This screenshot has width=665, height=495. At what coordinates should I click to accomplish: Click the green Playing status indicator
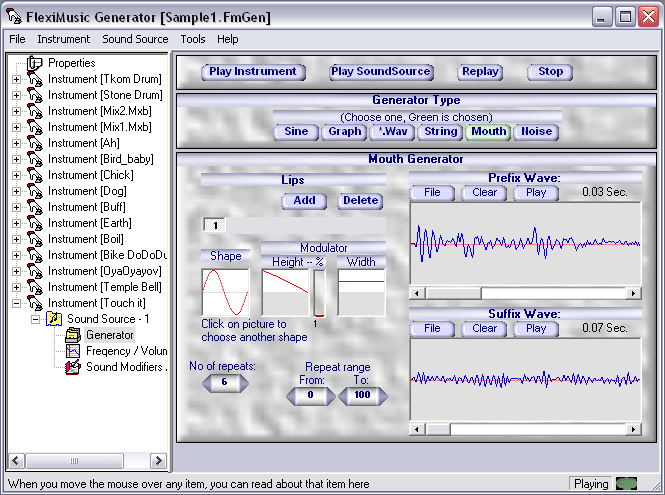click(x=626, y=484)
